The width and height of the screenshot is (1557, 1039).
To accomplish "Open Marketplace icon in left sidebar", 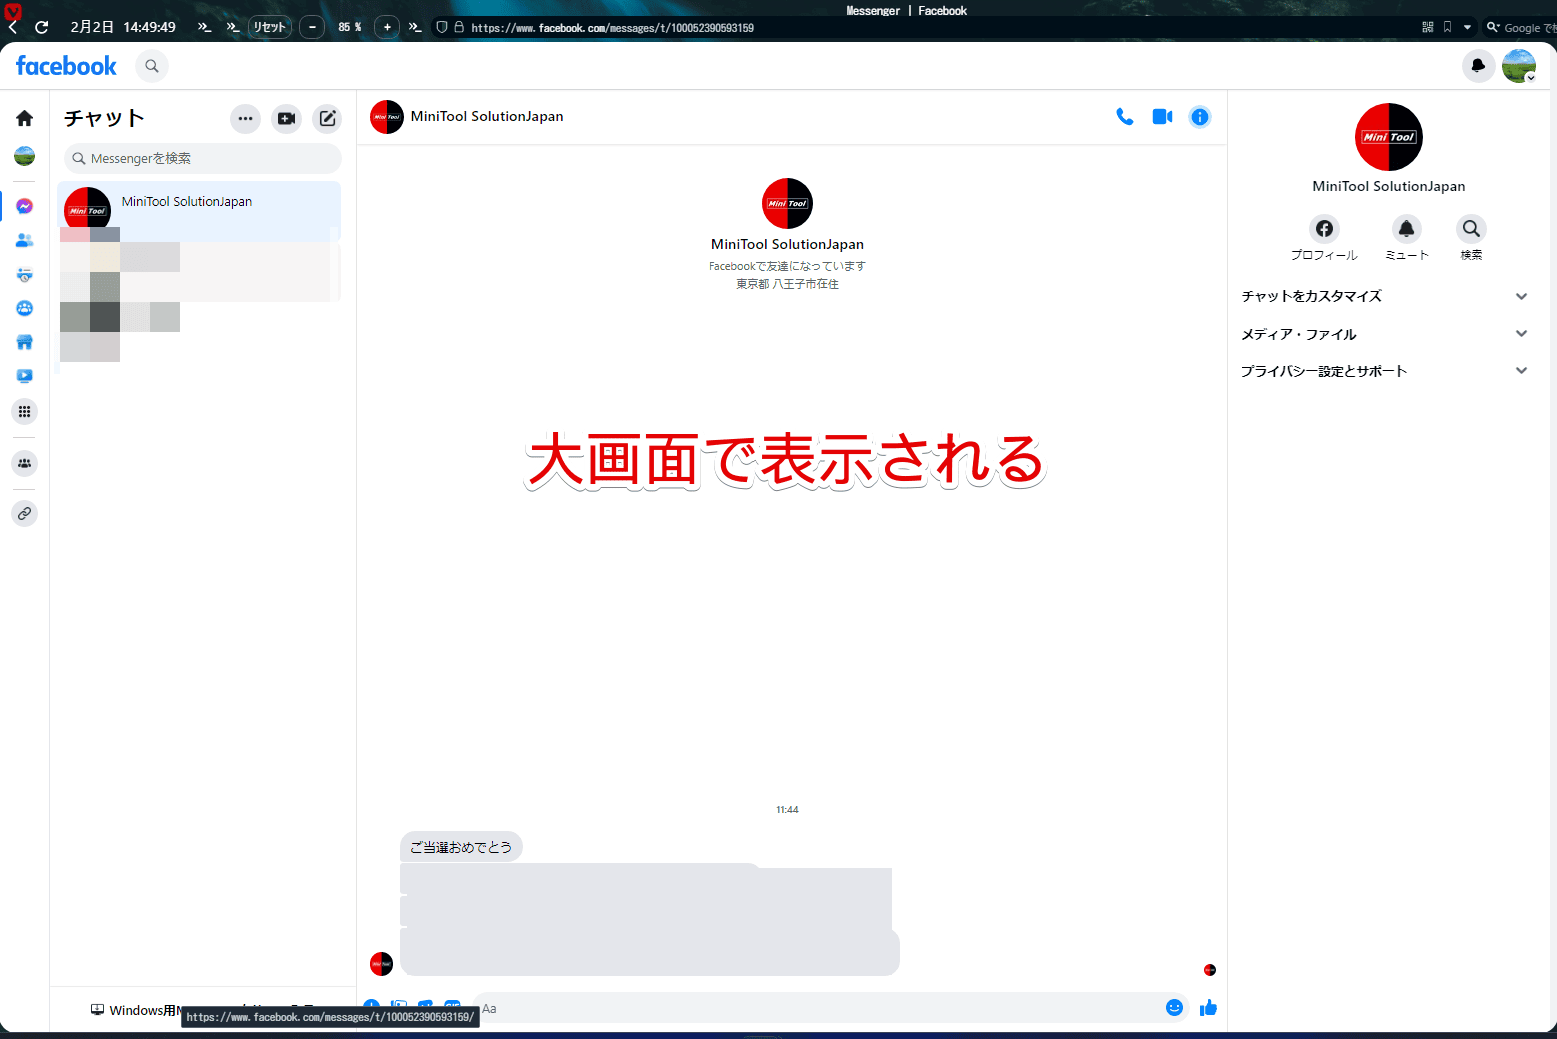I will coord(25,342).
